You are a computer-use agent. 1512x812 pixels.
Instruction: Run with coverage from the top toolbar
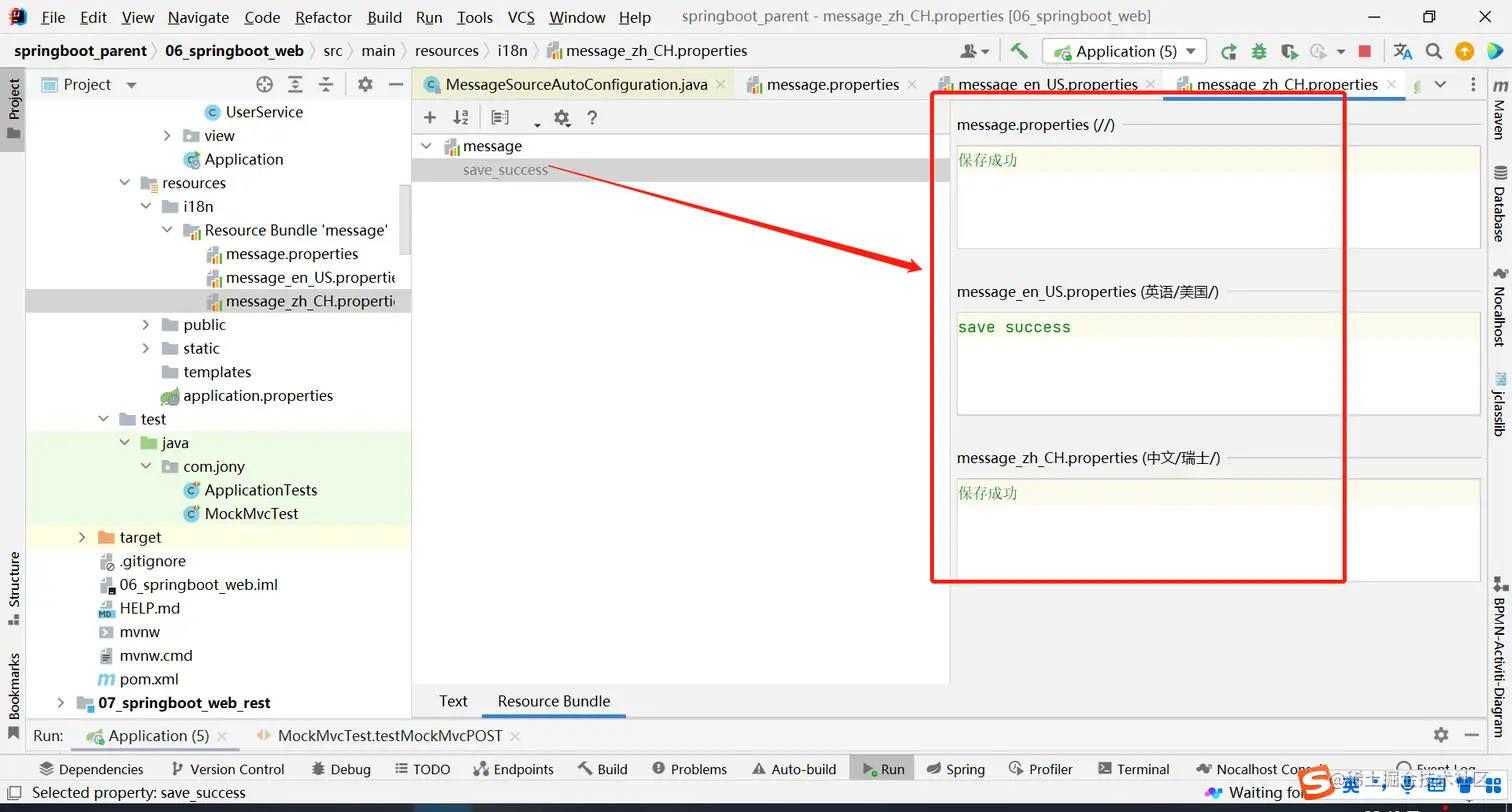tap(1289, 51)
